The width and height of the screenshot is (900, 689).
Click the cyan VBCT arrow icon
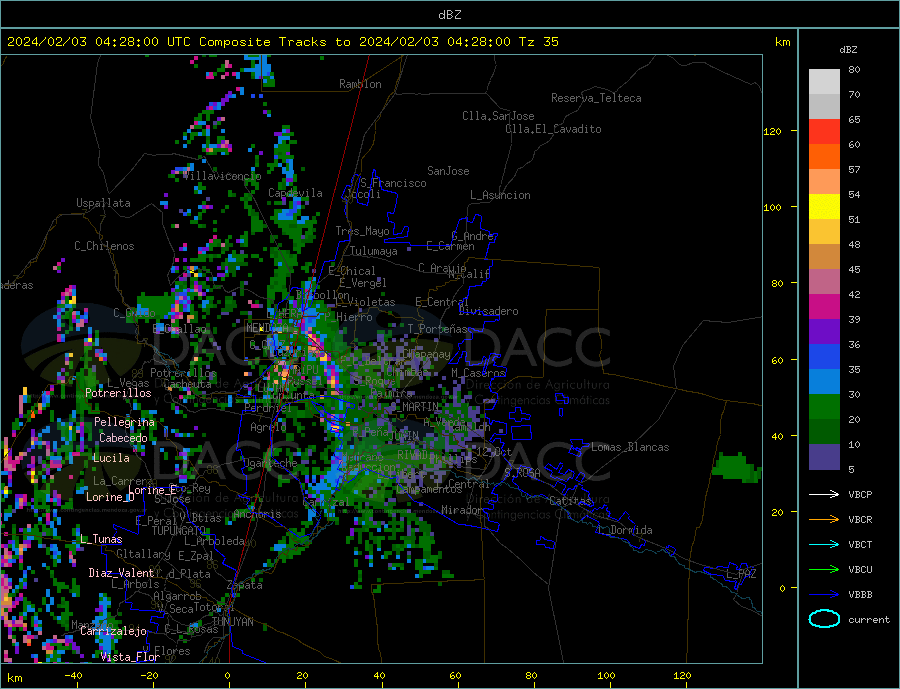click(824, 544)
